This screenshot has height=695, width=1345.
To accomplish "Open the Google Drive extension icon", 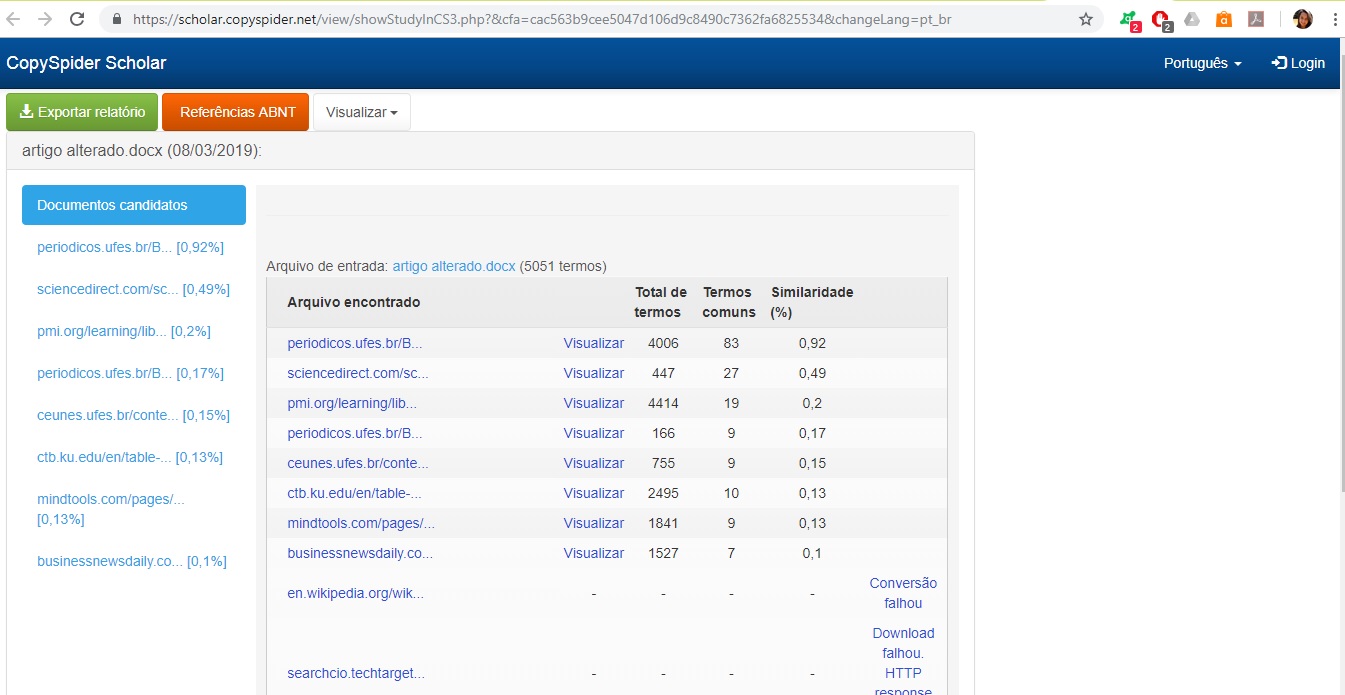I will coord(1192,19).
